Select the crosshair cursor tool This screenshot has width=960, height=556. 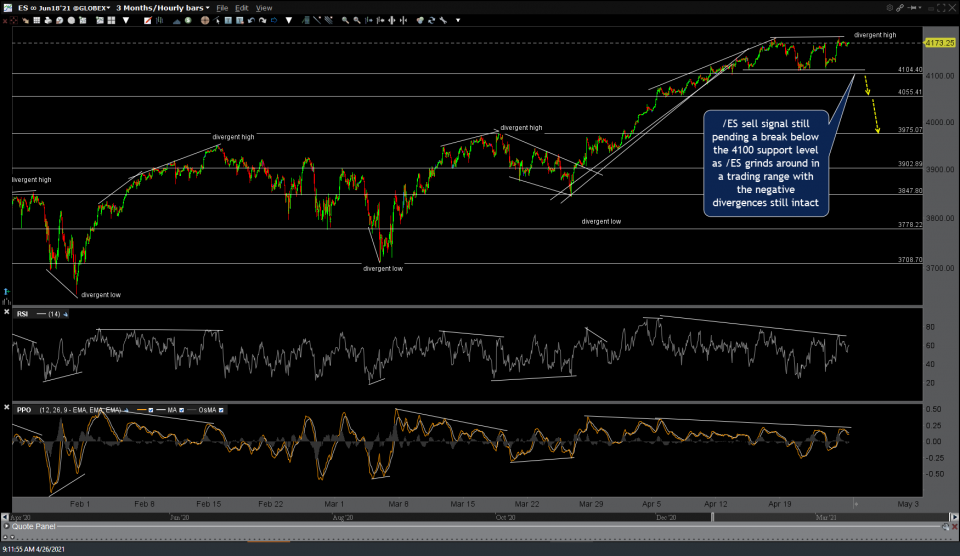14,20
